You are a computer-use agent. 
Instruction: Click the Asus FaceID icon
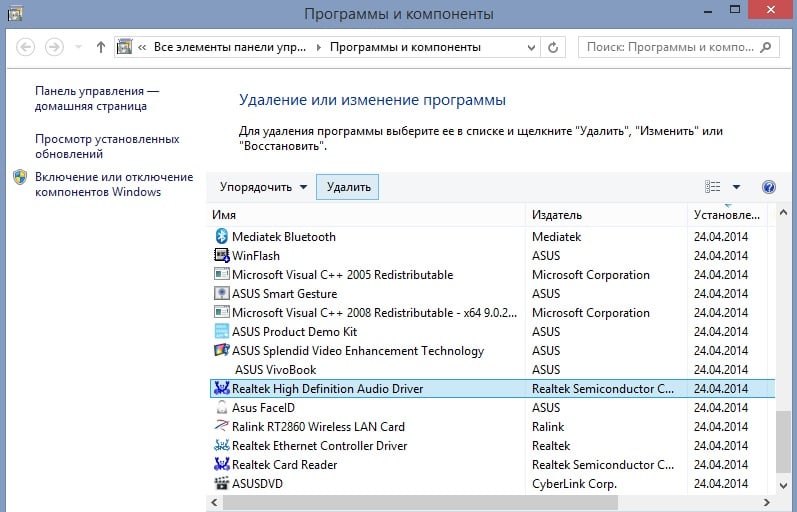point(222,407)
